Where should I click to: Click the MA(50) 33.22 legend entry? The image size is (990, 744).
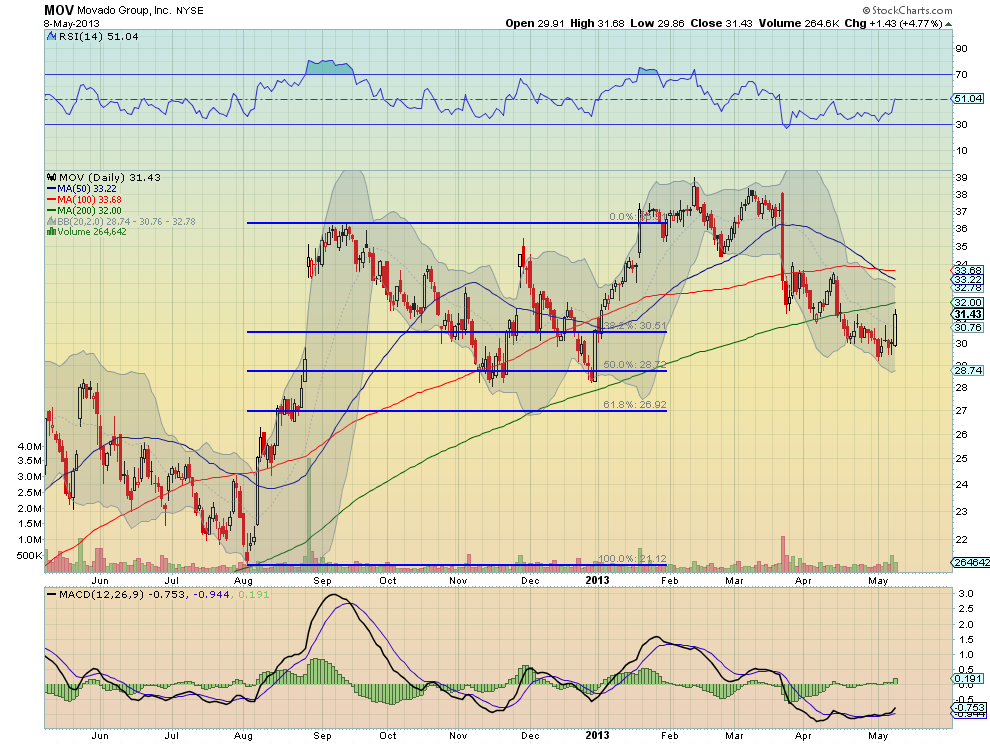click(x=86, y=189)
